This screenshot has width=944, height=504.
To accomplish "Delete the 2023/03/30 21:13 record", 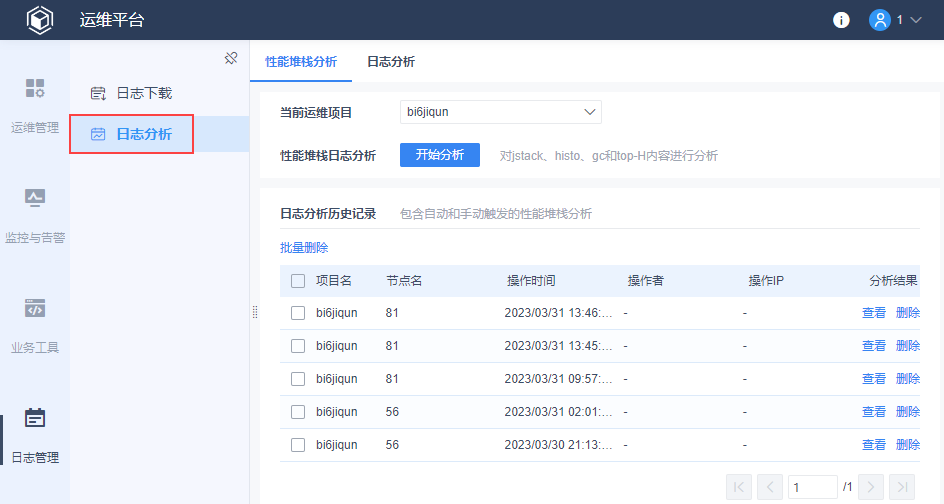I will 908,445.
